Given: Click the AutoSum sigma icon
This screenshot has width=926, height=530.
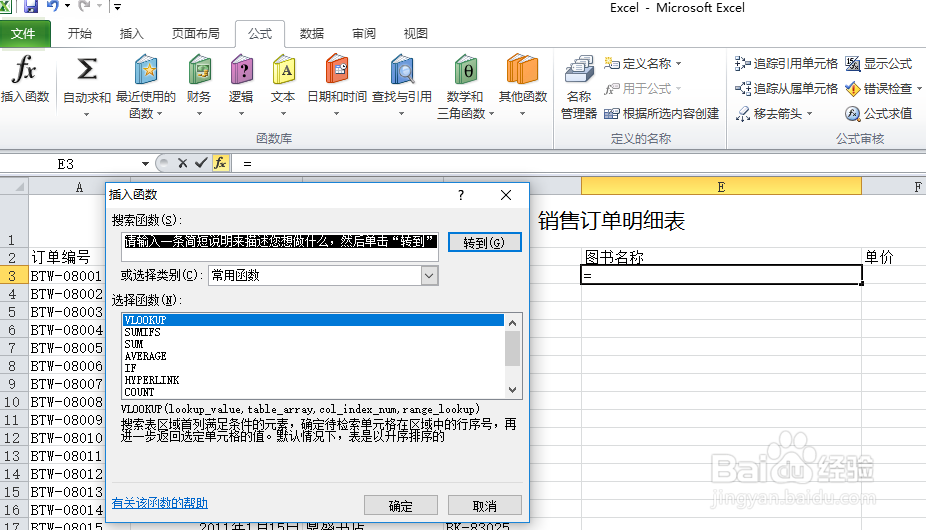Looking at the screenshot, I should [87, 70].
